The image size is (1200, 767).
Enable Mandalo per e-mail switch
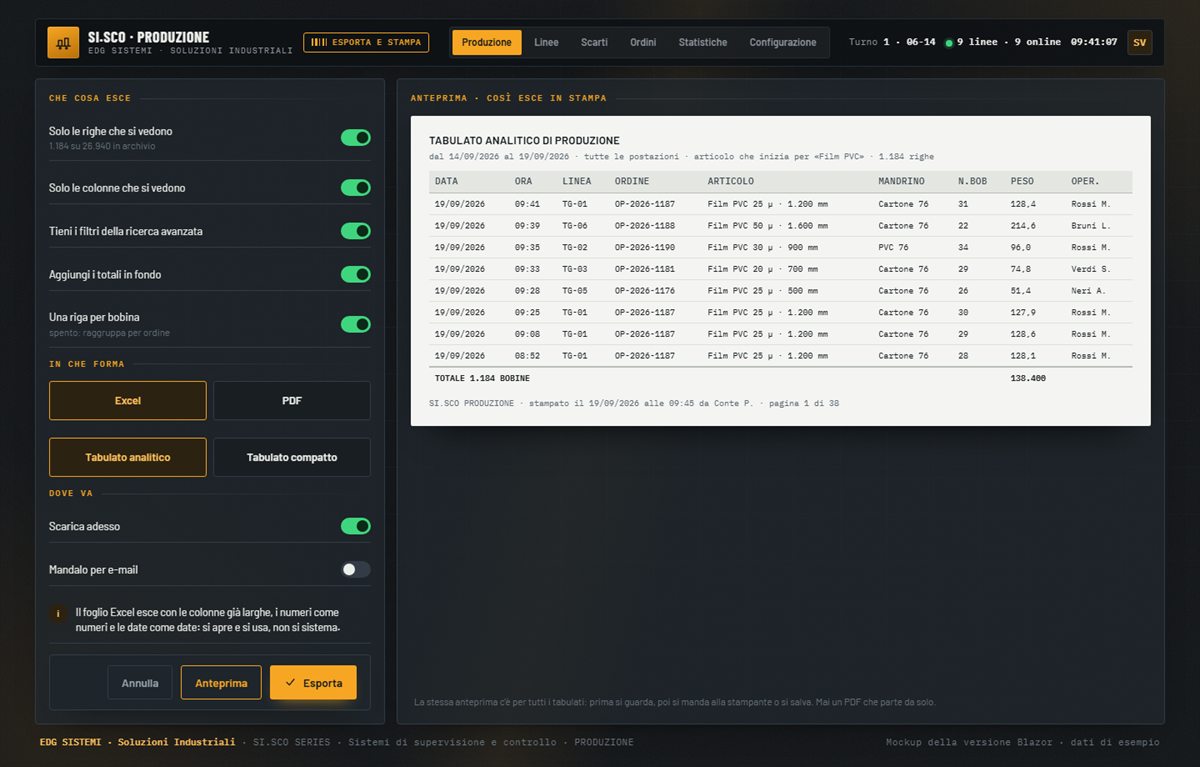tap(355, 569)
